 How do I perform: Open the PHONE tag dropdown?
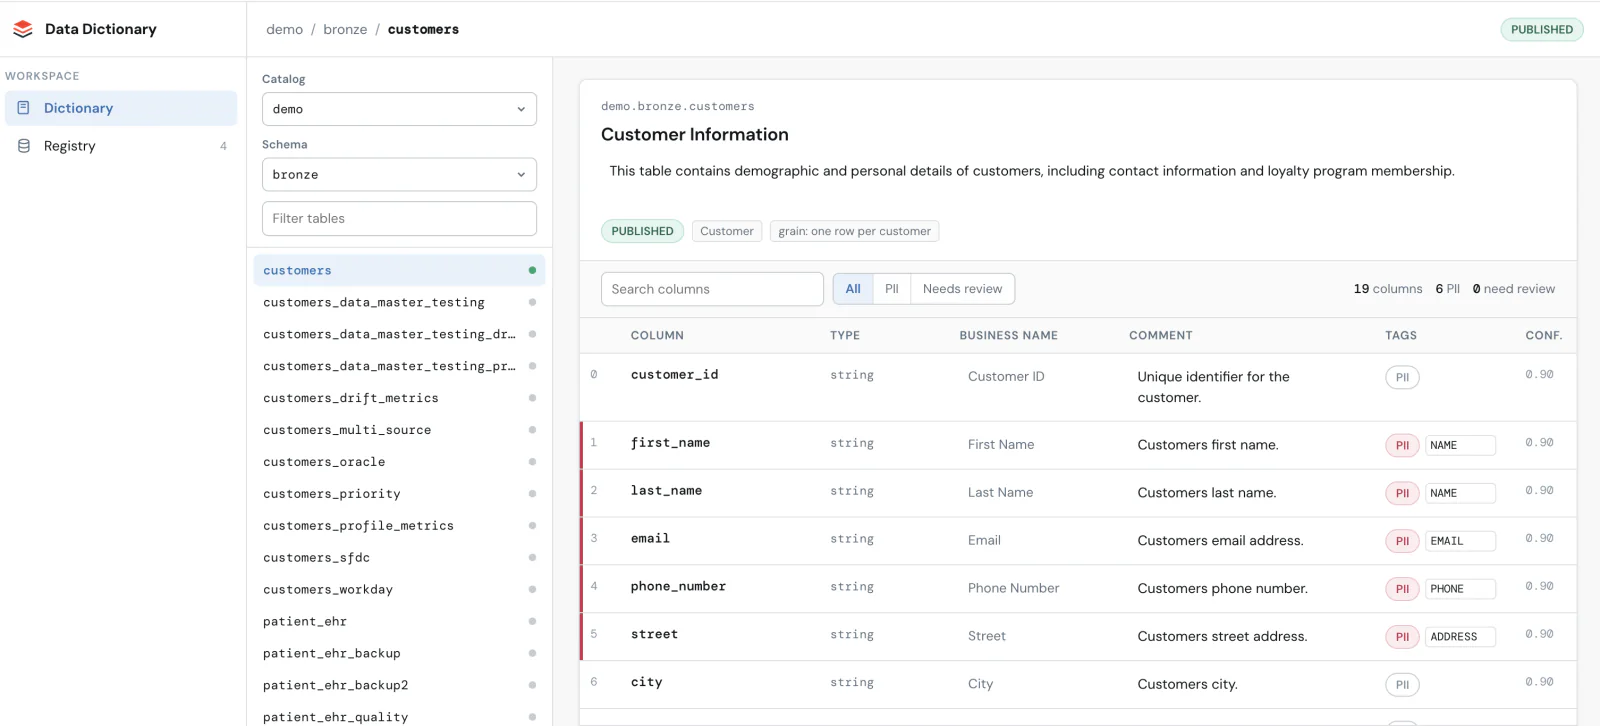click(1460, 589)
